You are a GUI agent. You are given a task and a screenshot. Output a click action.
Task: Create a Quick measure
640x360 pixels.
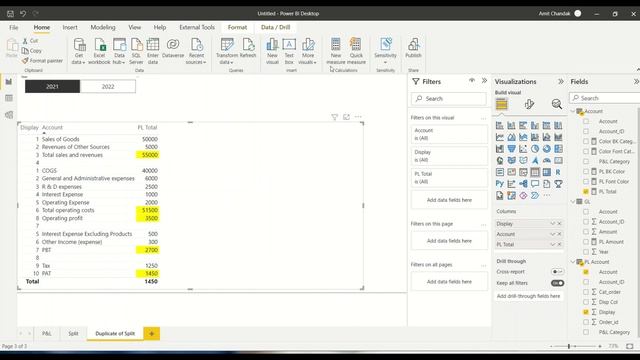tap(356, 51)
